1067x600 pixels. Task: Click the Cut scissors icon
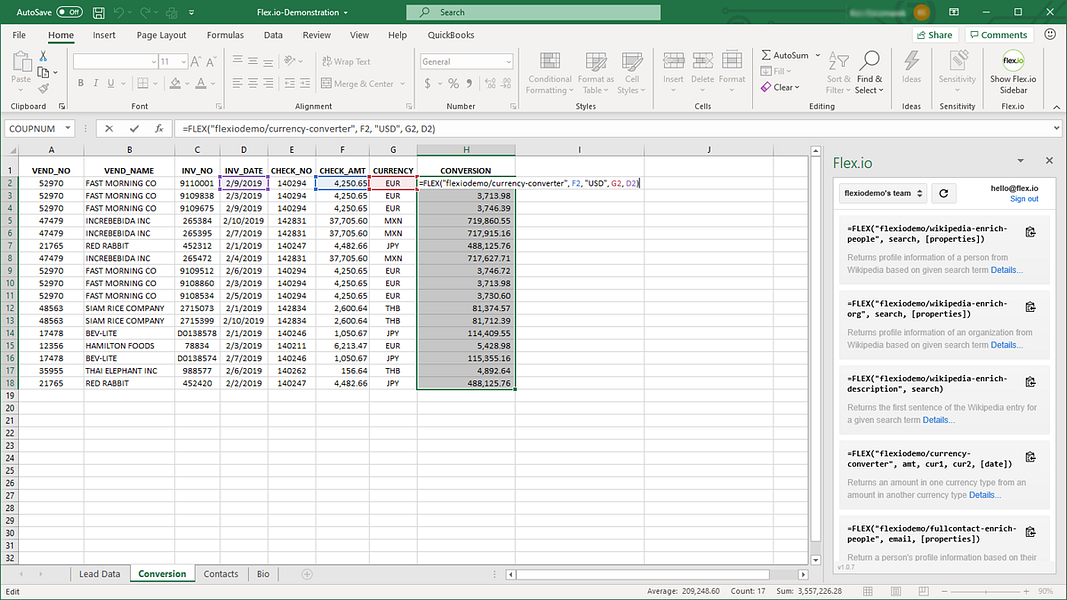tap(44, 56)
